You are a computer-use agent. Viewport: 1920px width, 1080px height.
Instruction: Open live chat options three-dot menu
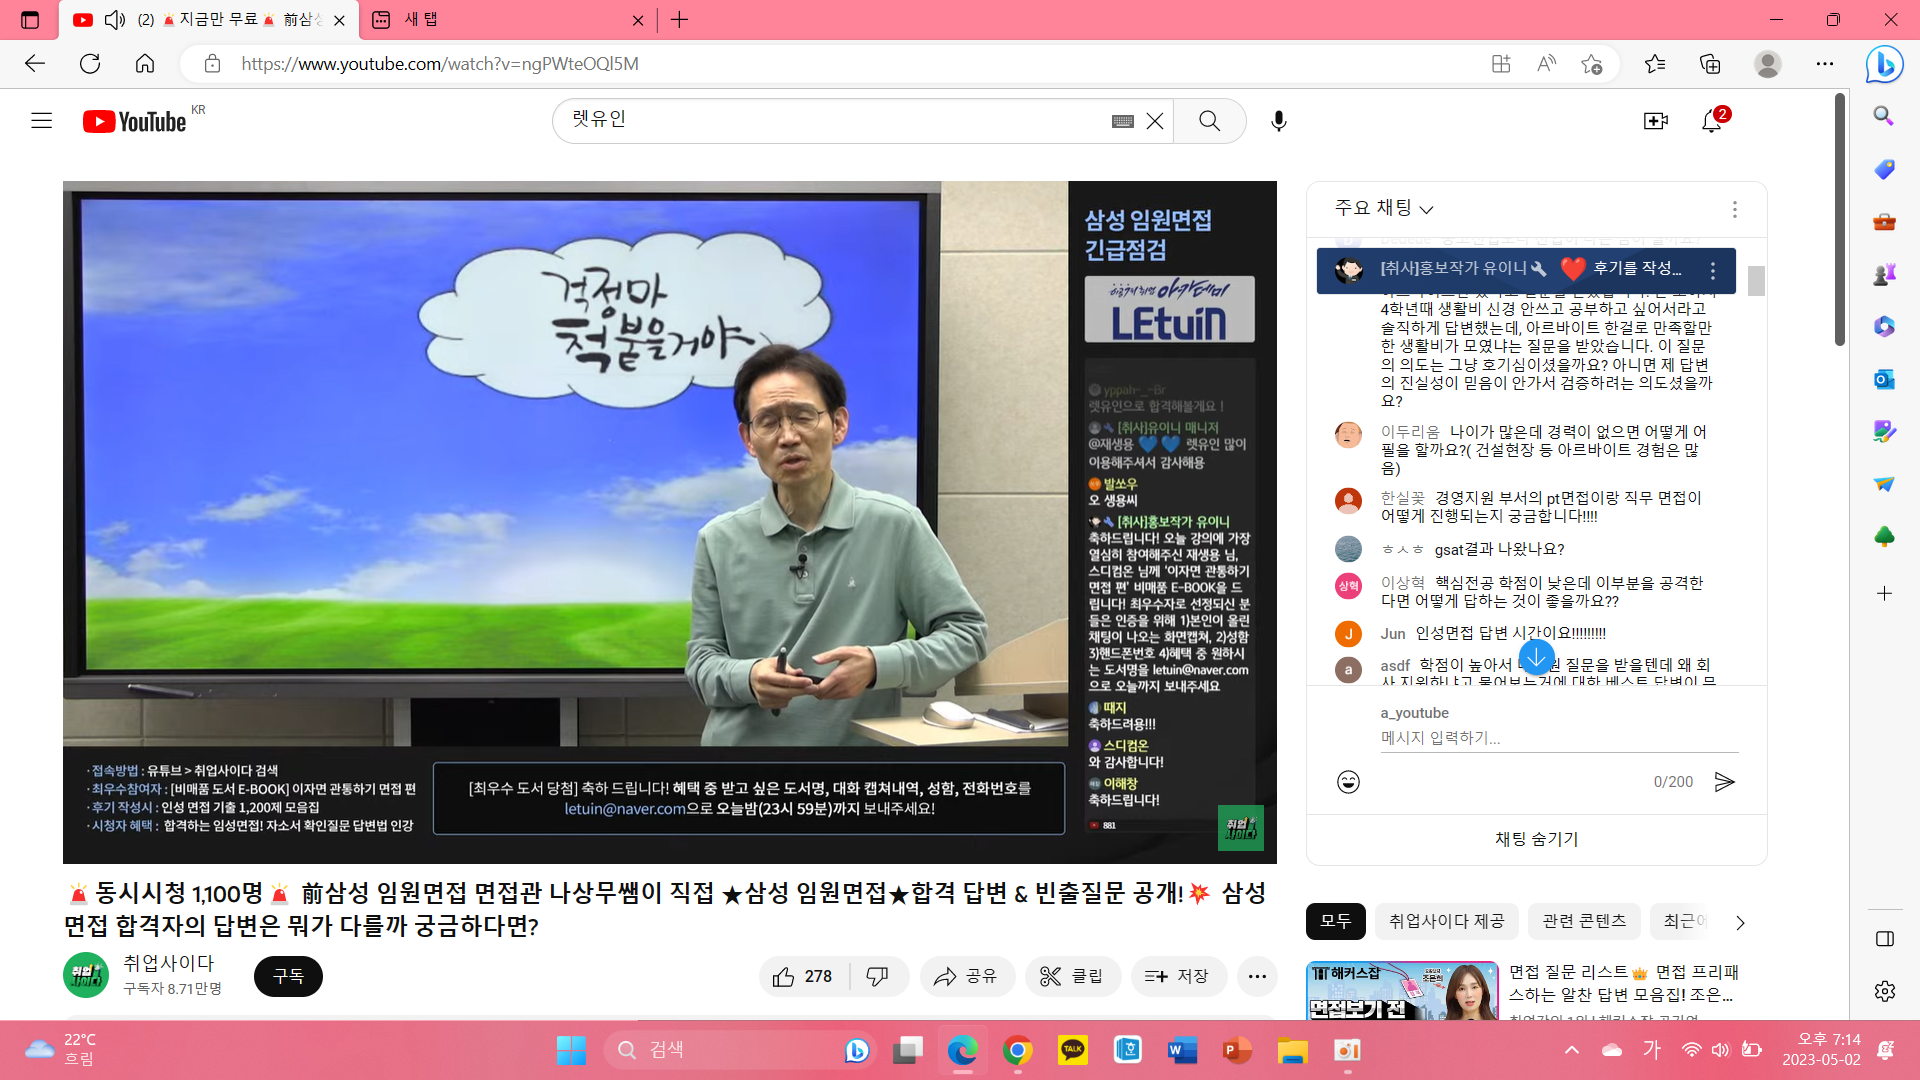pyautogui.click(x=1735, y=209)
